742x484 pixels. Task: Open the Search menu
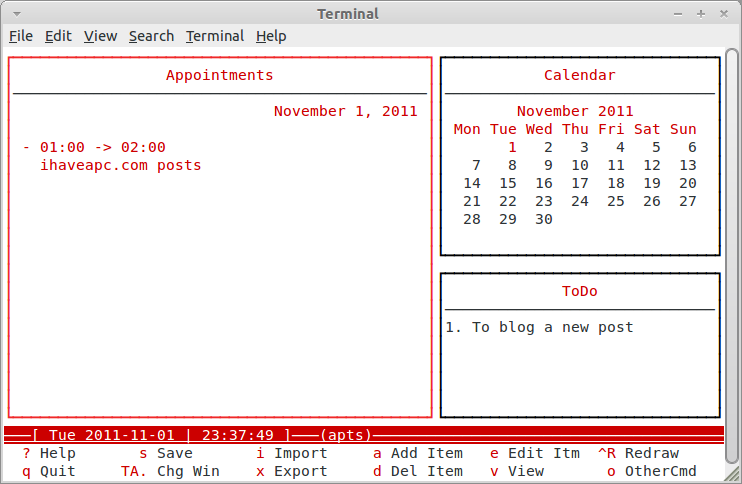point(151,36)
